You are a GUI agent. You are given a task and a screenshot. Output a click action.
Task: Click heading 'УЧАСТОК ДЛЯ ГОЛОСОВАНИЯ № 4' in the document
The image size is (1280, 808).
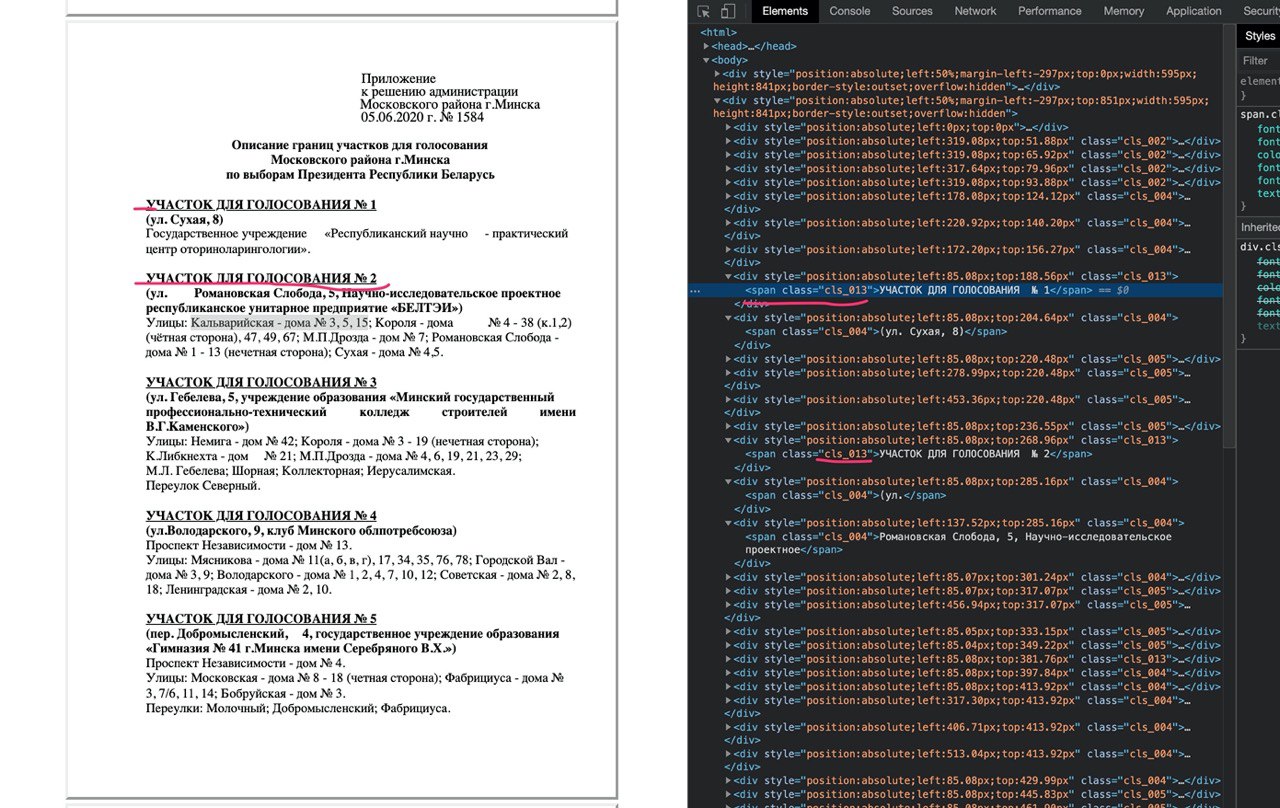(261, 515)
